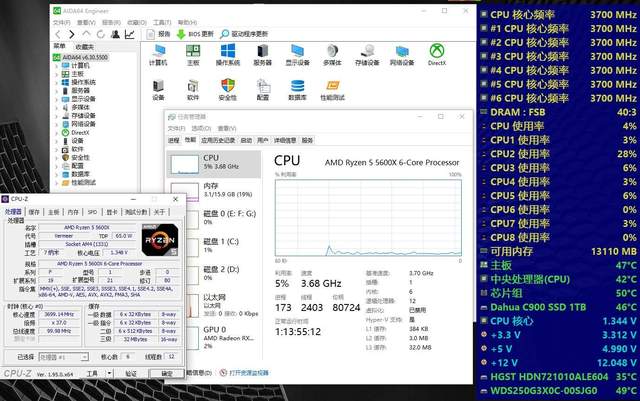Click the up arrow in AIDA64 toolbar

[x=86, y=34]
